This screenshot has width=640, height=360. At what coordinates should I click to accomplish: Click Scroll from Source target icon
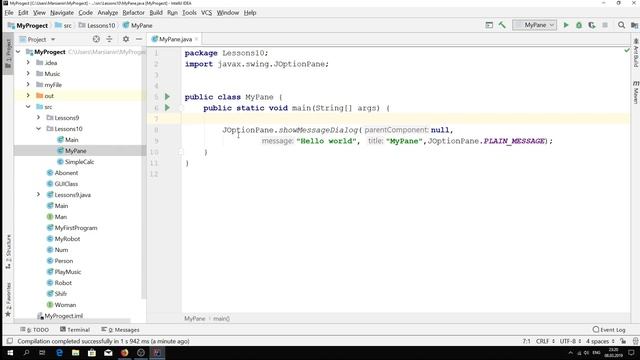pyautogui.click(x=96, y=39)
